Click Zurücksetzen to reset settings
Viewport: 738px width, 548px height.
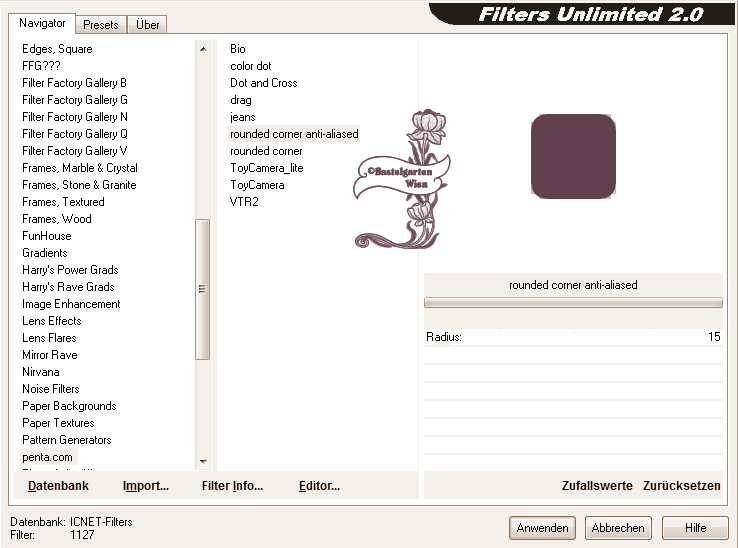(682, 486)
